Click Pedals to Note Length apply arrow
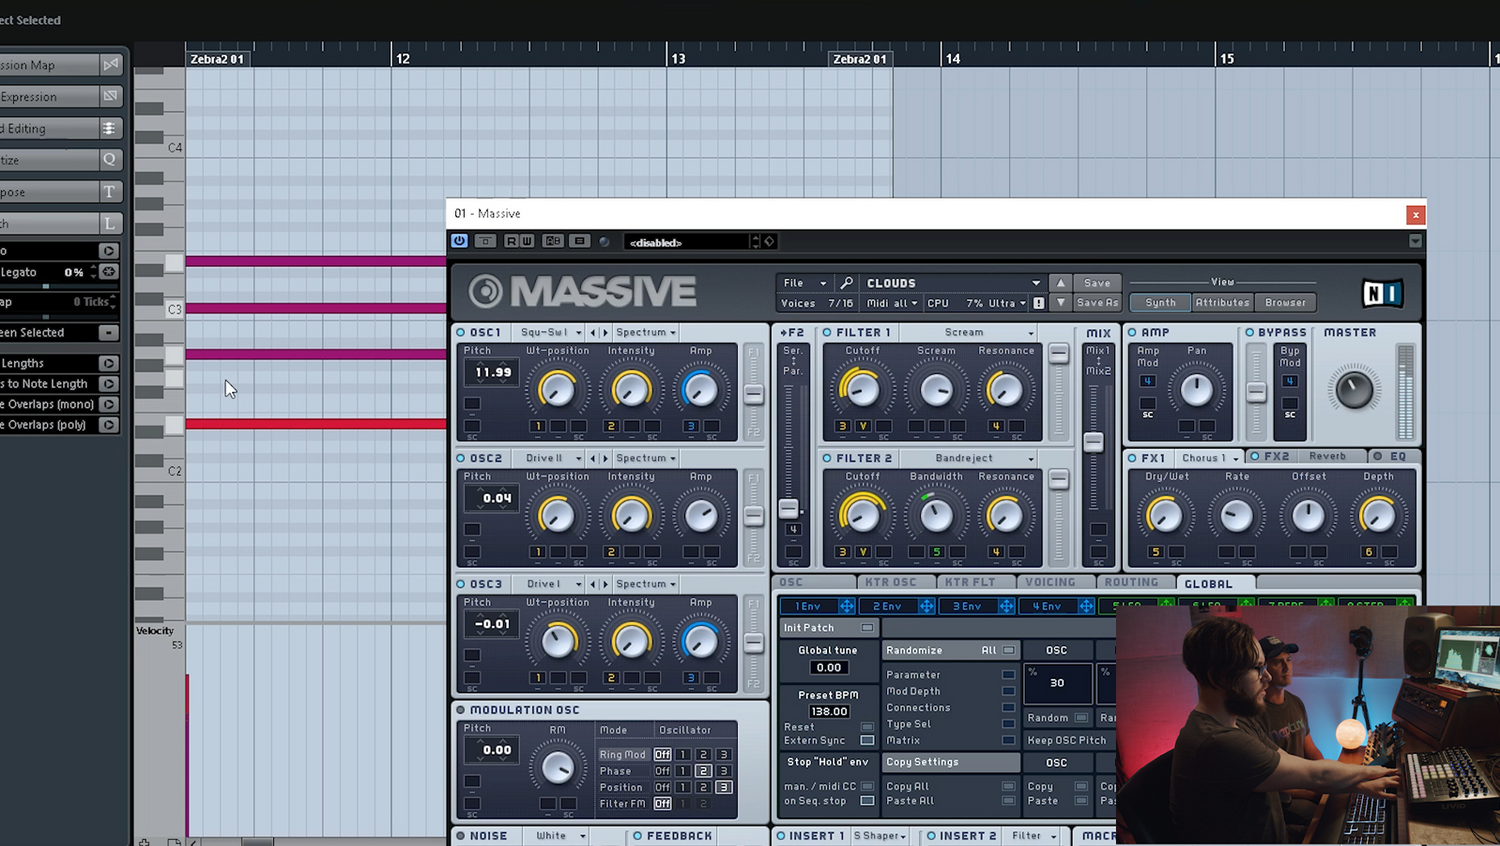The height and width of the screenshot is (846, 1500). tap(109, 384)
